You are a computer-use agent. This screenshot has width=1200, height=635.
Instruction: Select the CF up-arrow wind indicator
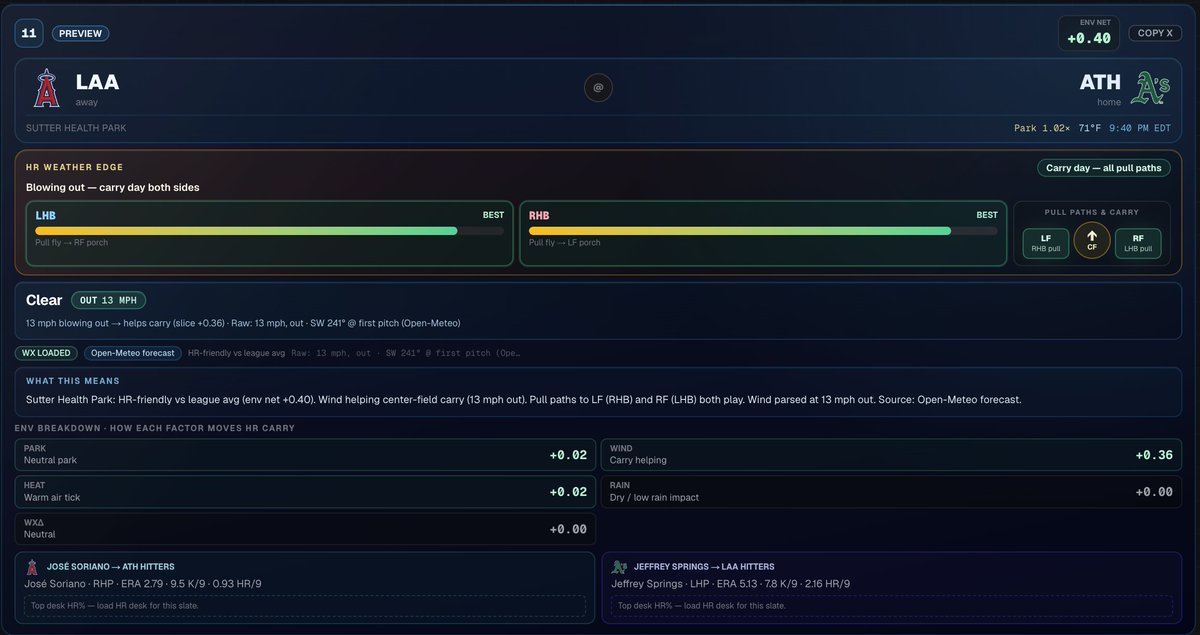coord(1092,241)
